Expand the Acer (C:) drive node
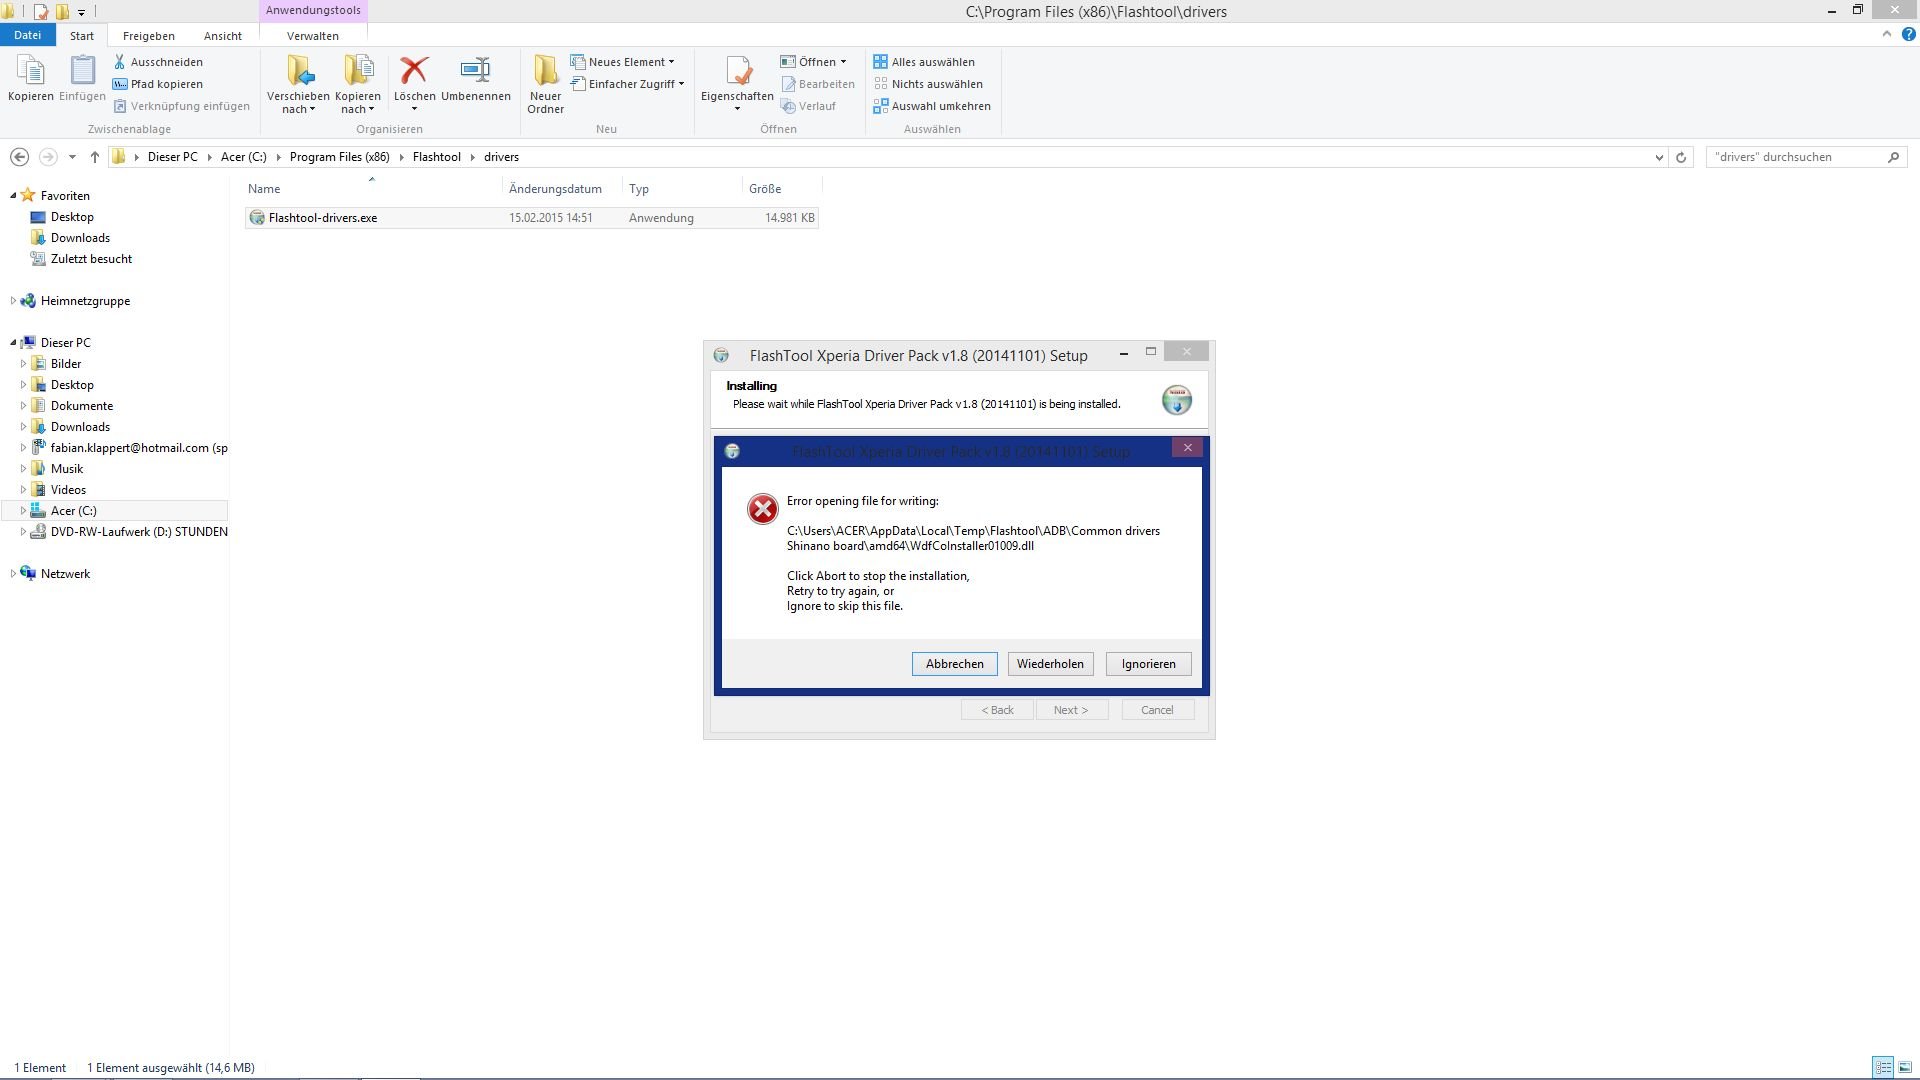 pyautogui.click(x=23, y=511)
